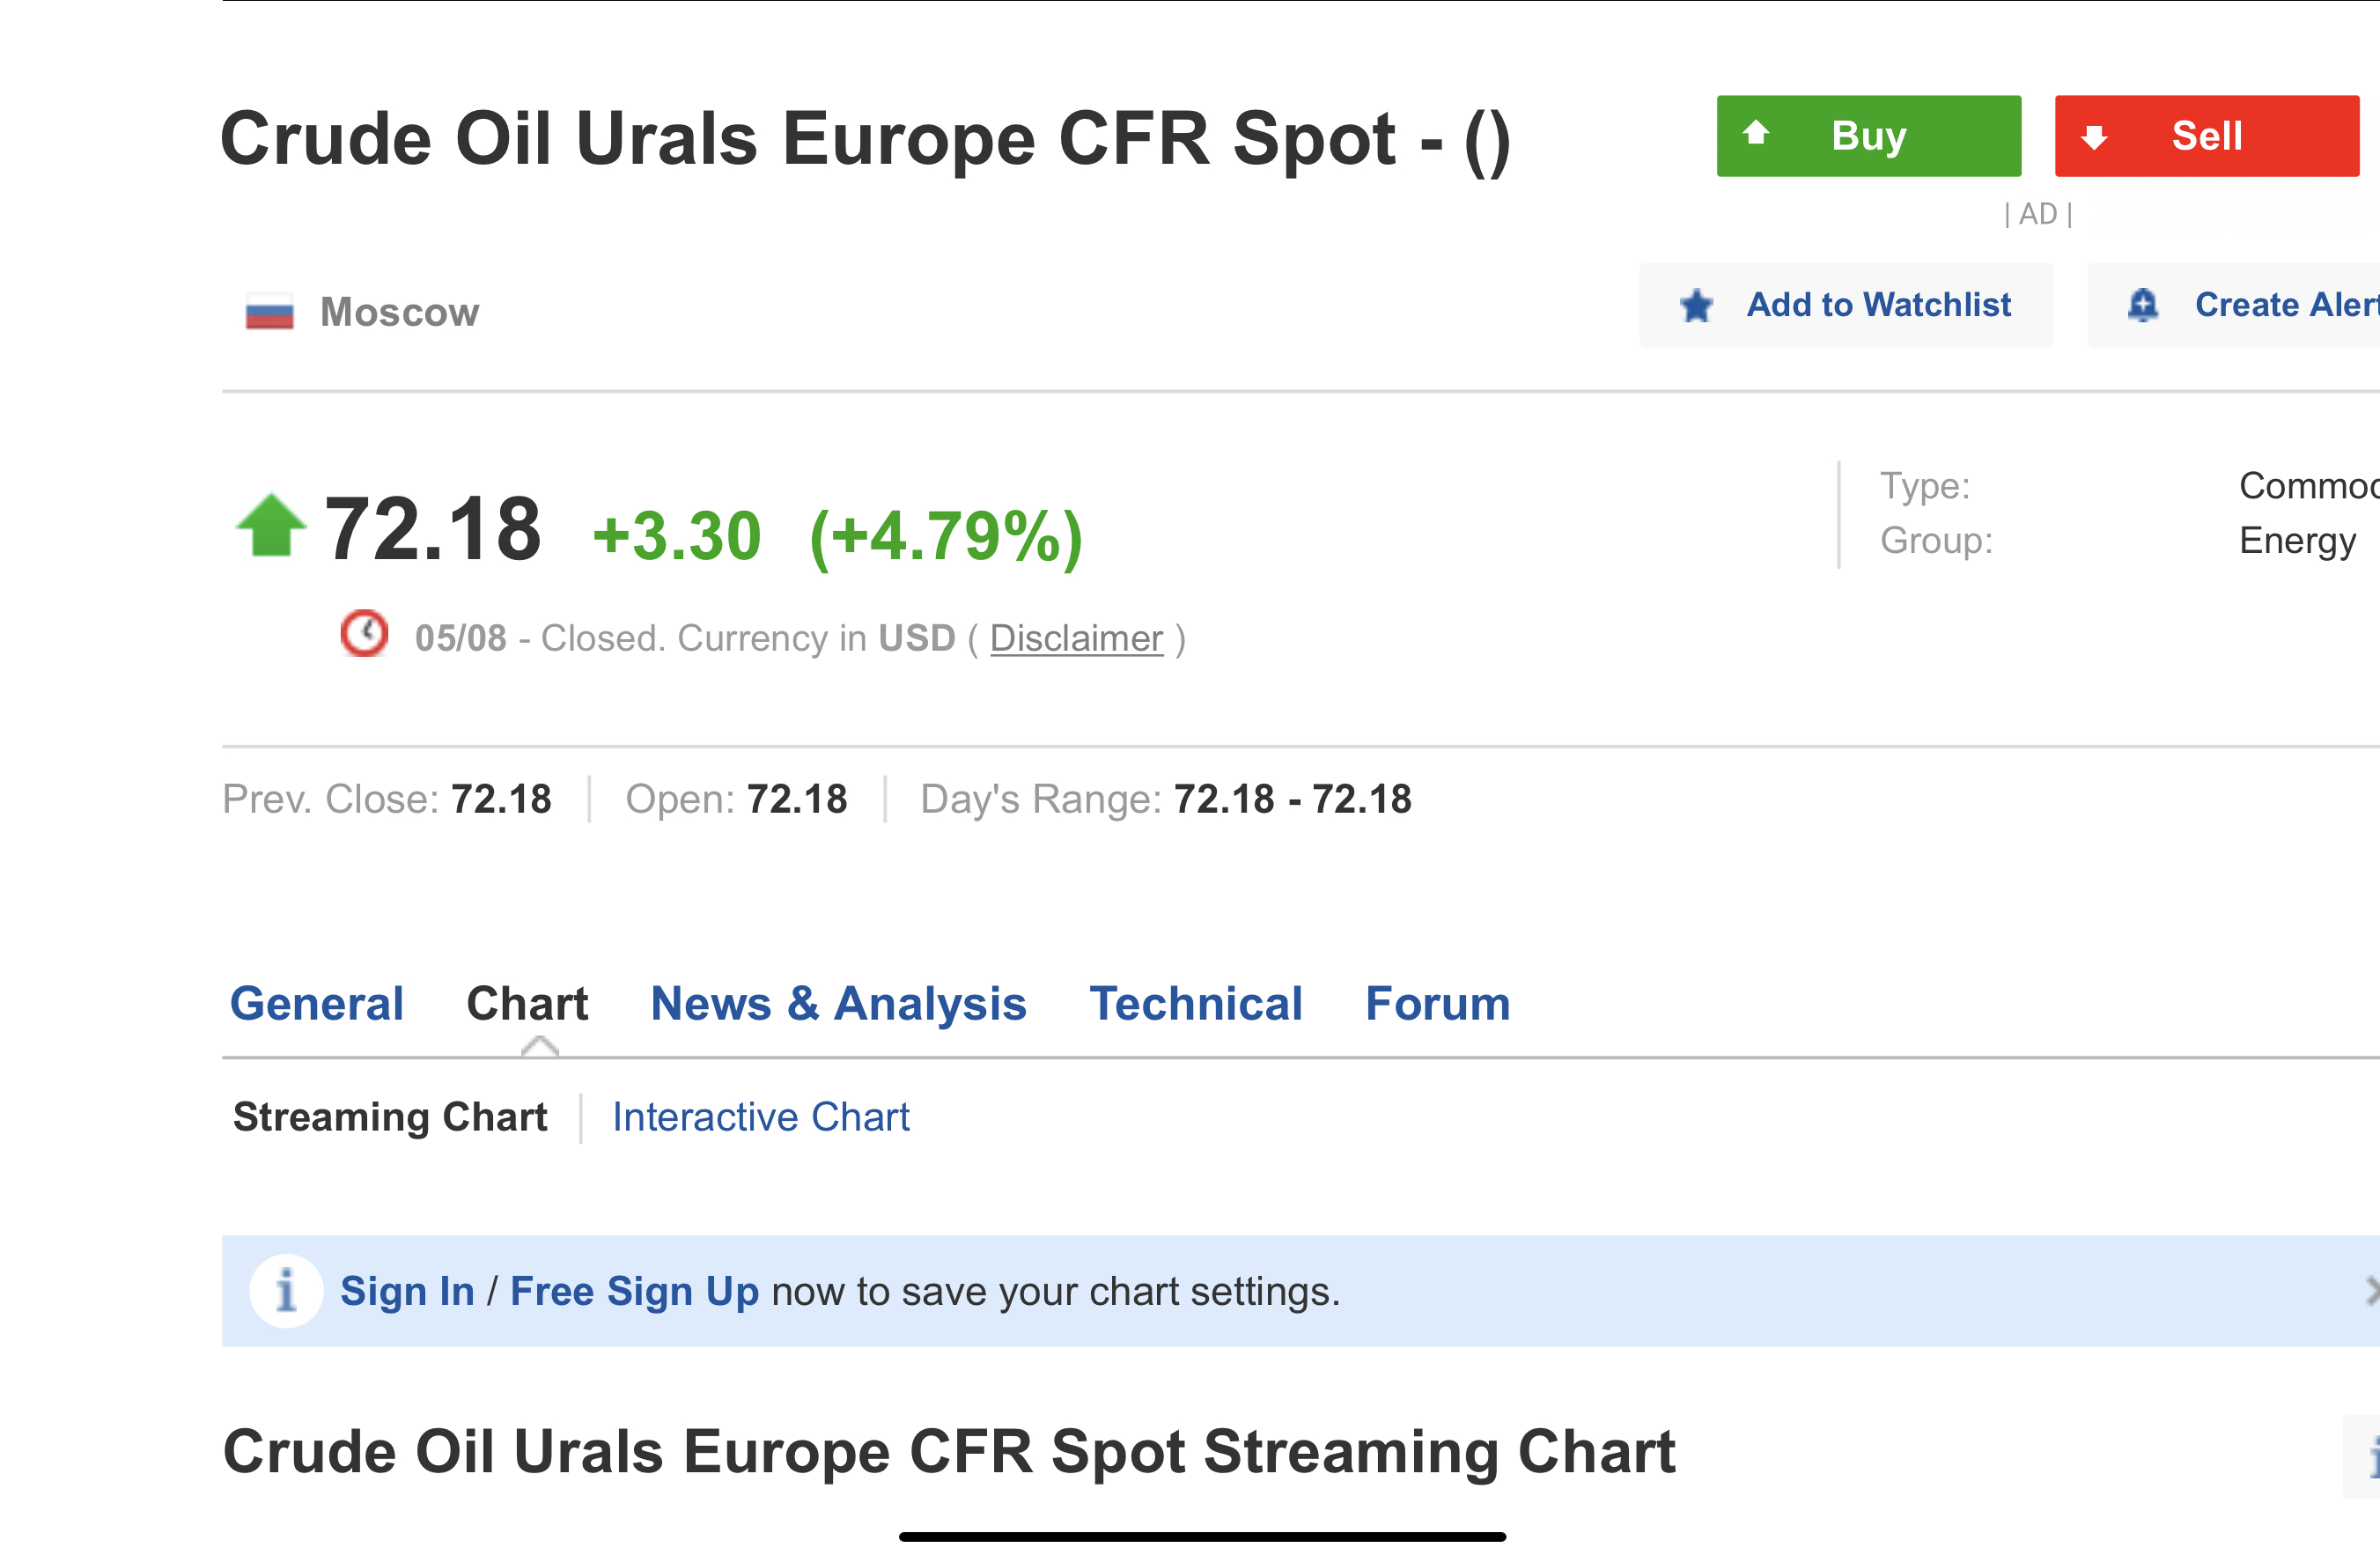2380x1555 pixels.
Task: Dismiss the sign-in banner with the X
Action: click(2370, 1291)
